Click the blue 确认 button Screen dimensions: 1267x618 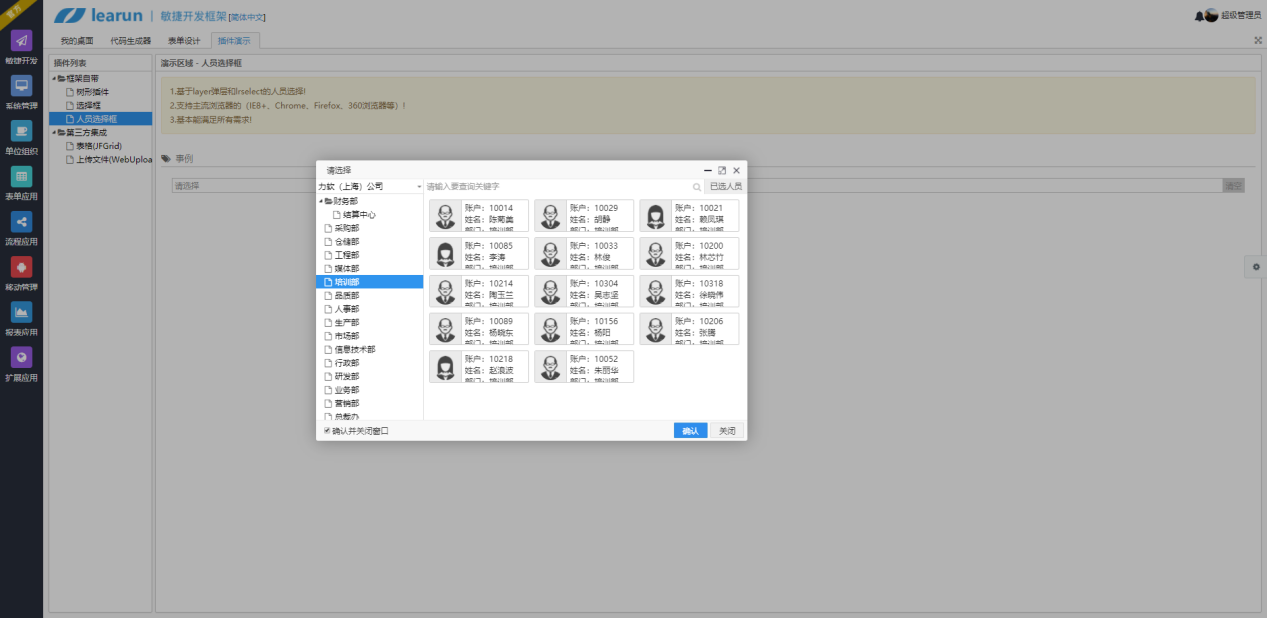click(x=690, y=431)
